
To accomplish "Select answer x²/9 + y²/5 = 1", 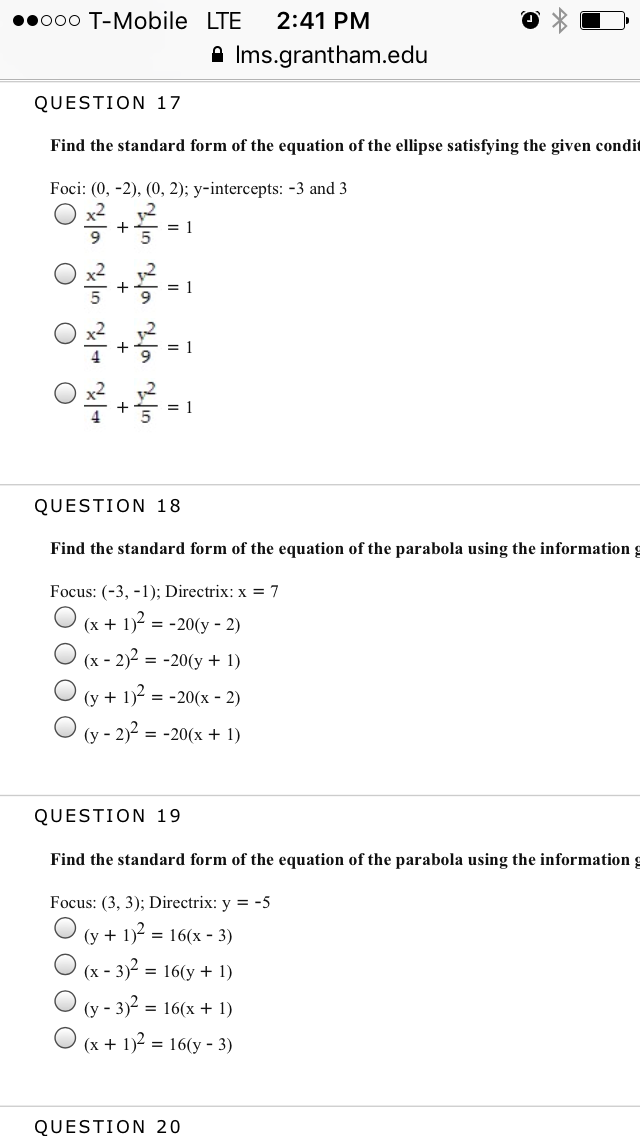I will point(65,214).
